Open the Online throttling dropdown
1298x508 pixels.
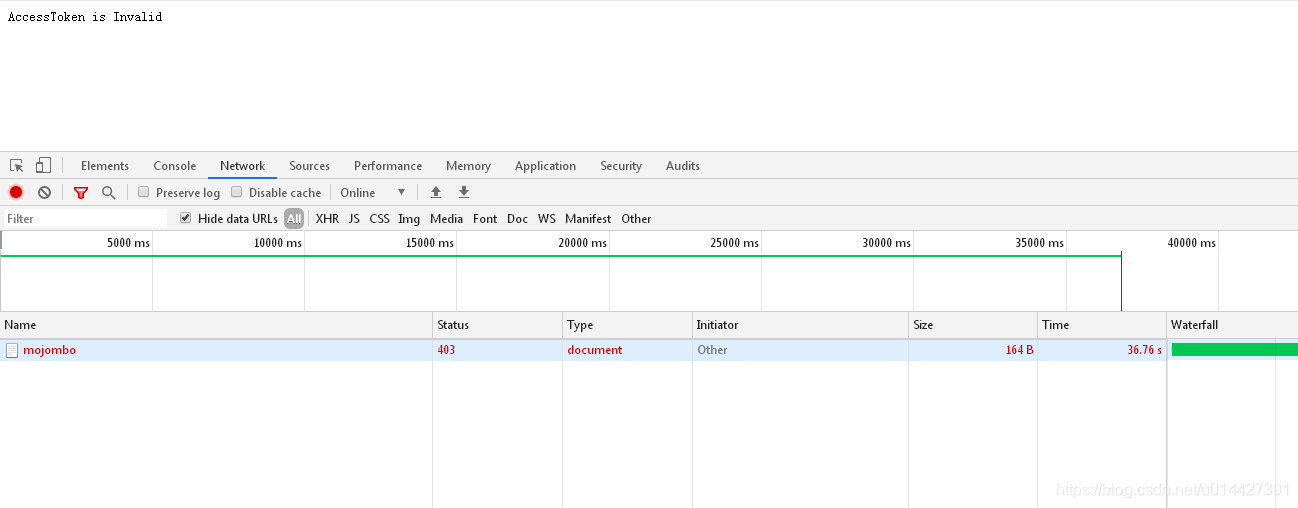pos(373,192)
